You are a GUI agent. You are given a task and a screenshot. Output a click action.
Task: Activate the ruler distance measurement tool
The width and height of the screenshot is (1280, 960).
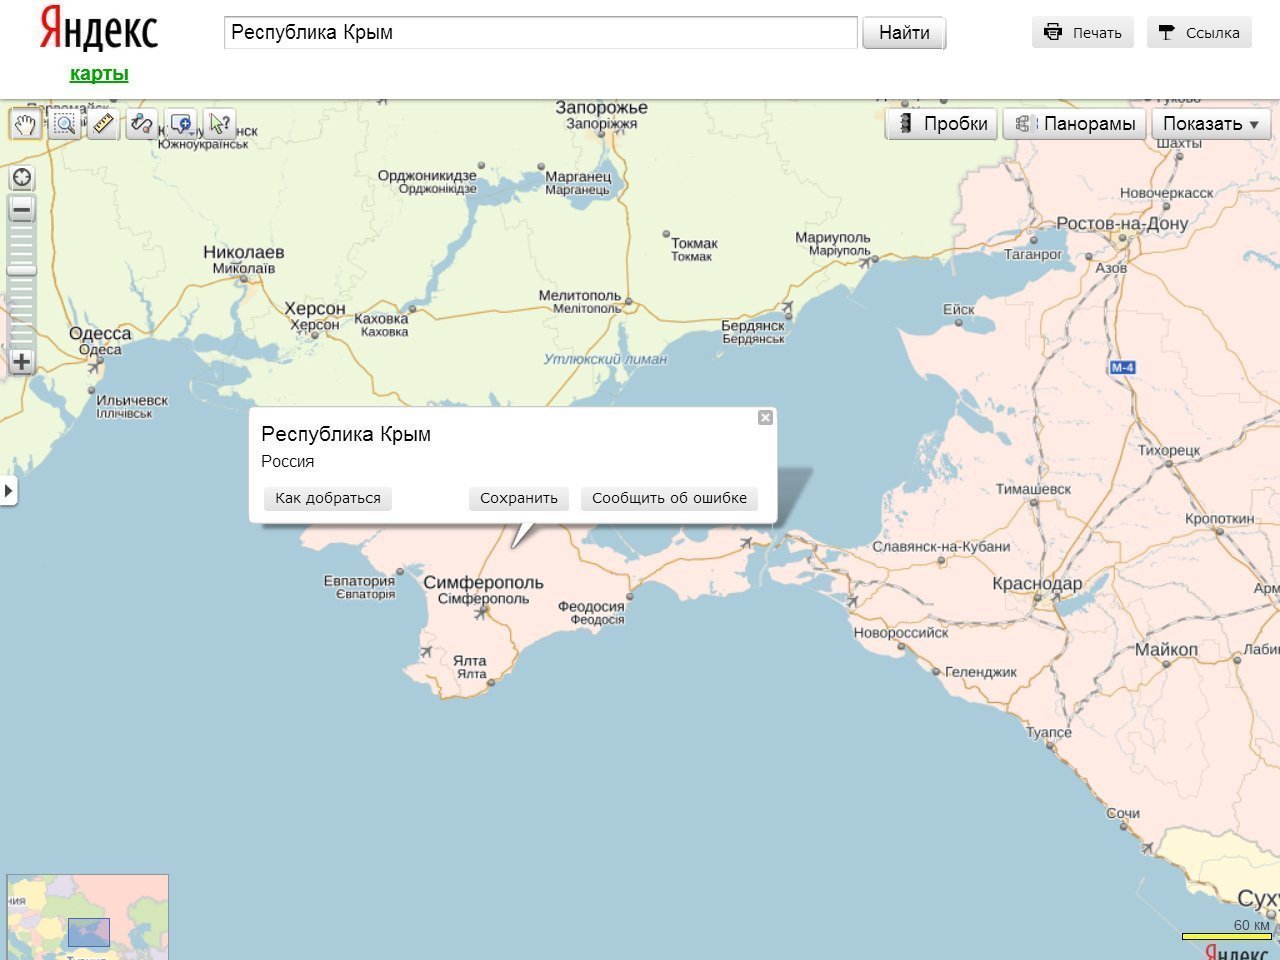tap(103, 124)
